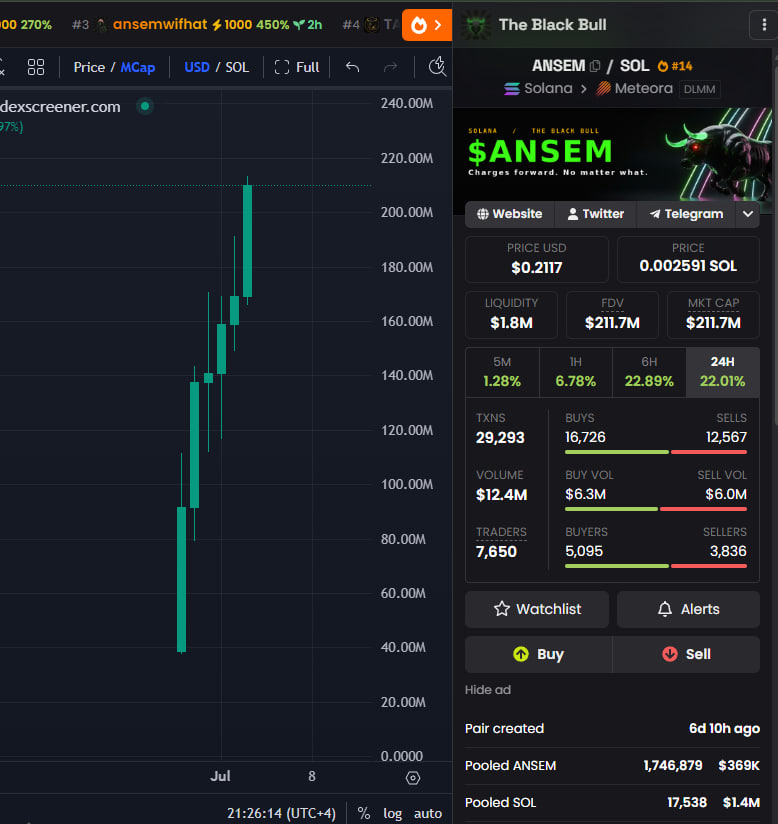This screenshot has height=824, width=778.
Task: Hide the ad link
Action: [x=488, y=689]
